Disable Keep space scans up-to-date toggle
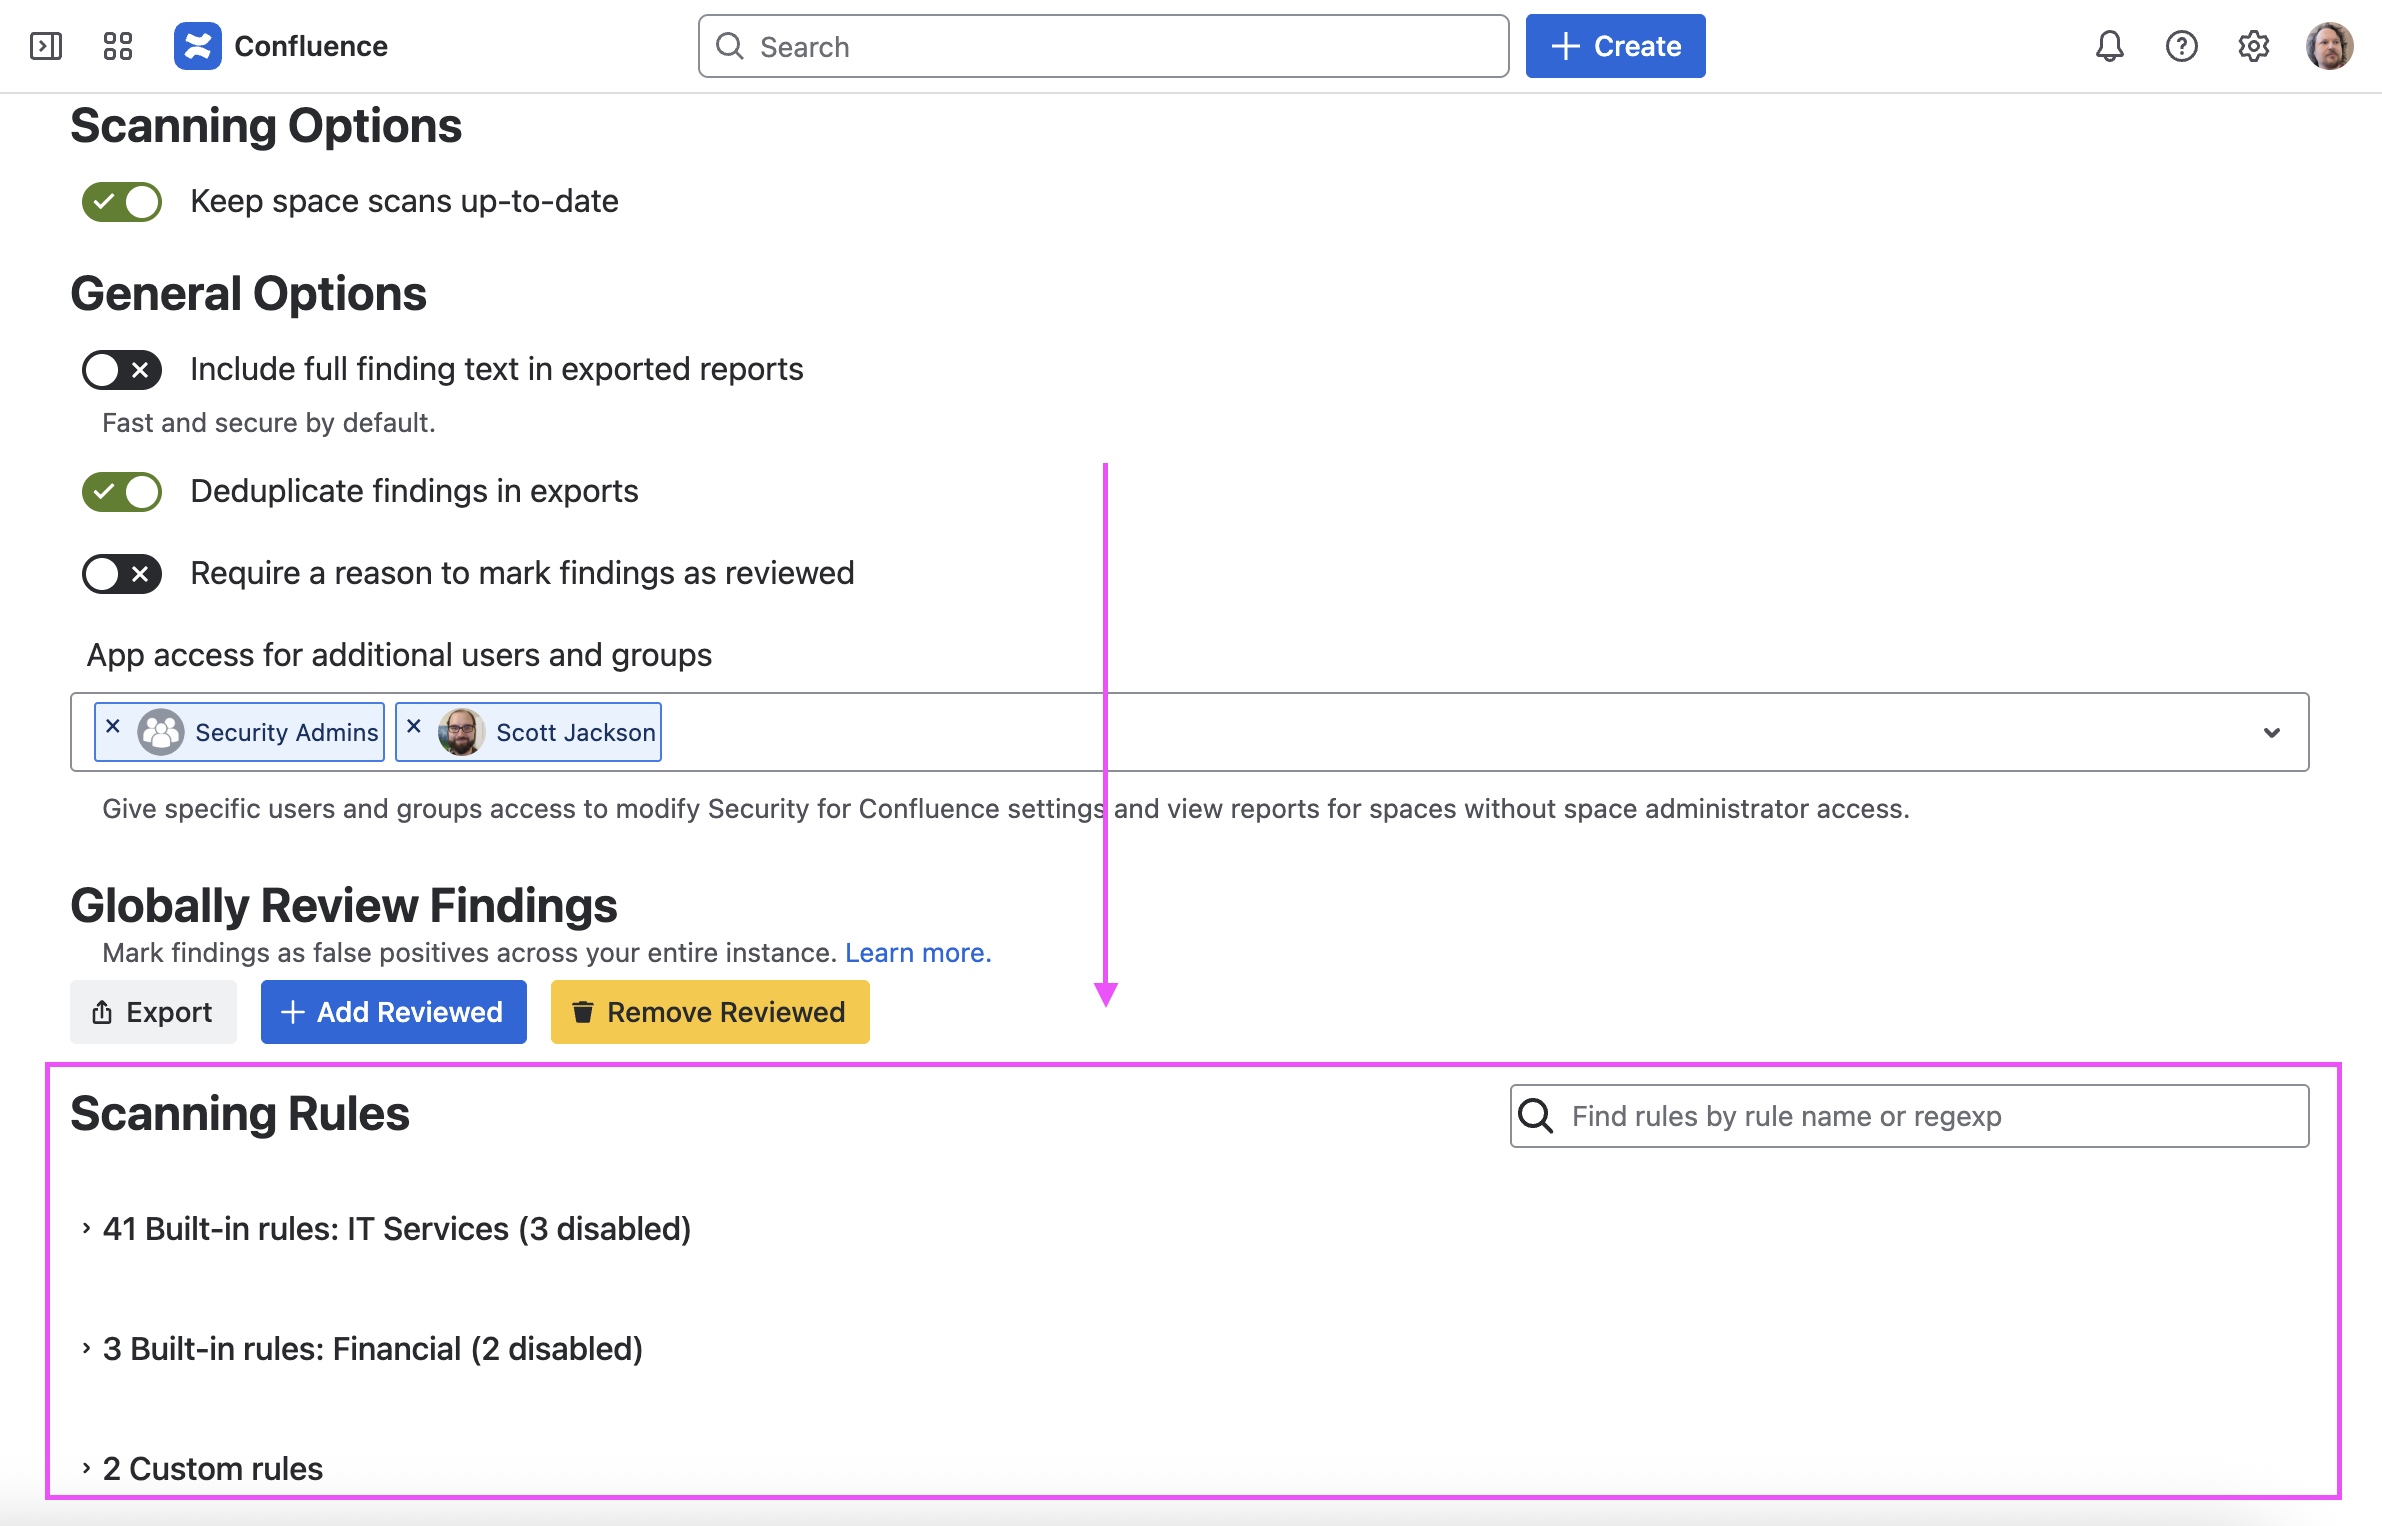This screenshot has width=2382, height=1526. click(x=122, y=202)
